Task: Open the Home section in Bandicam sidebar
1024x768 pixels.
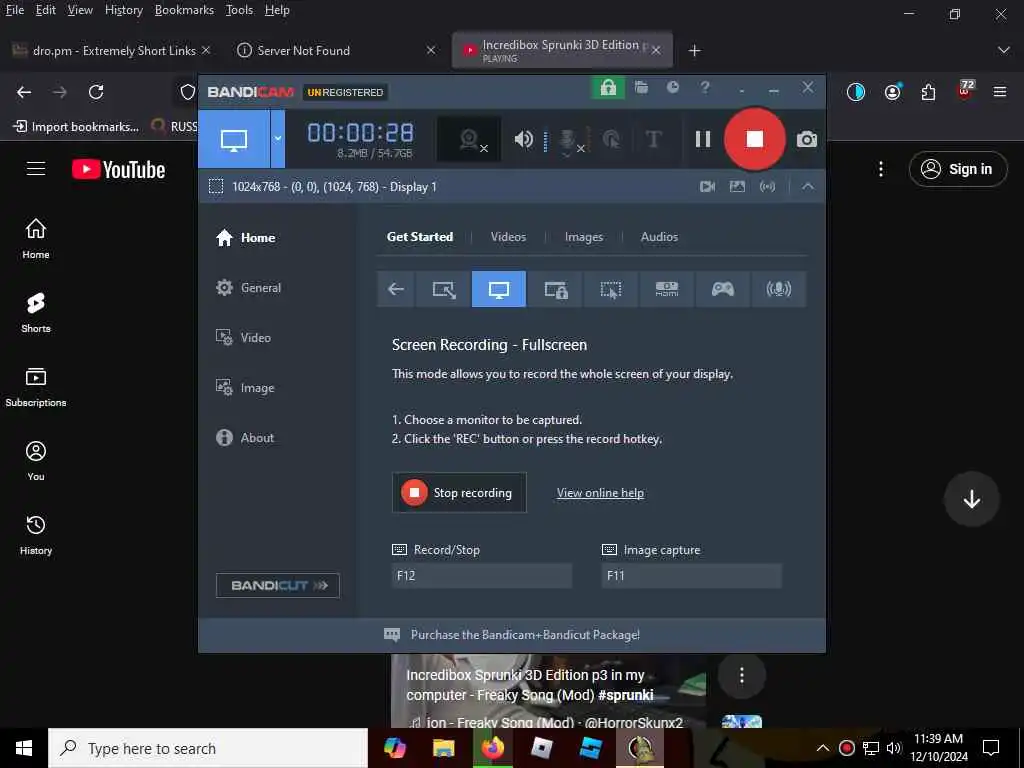Action: (x=246, y=238)
